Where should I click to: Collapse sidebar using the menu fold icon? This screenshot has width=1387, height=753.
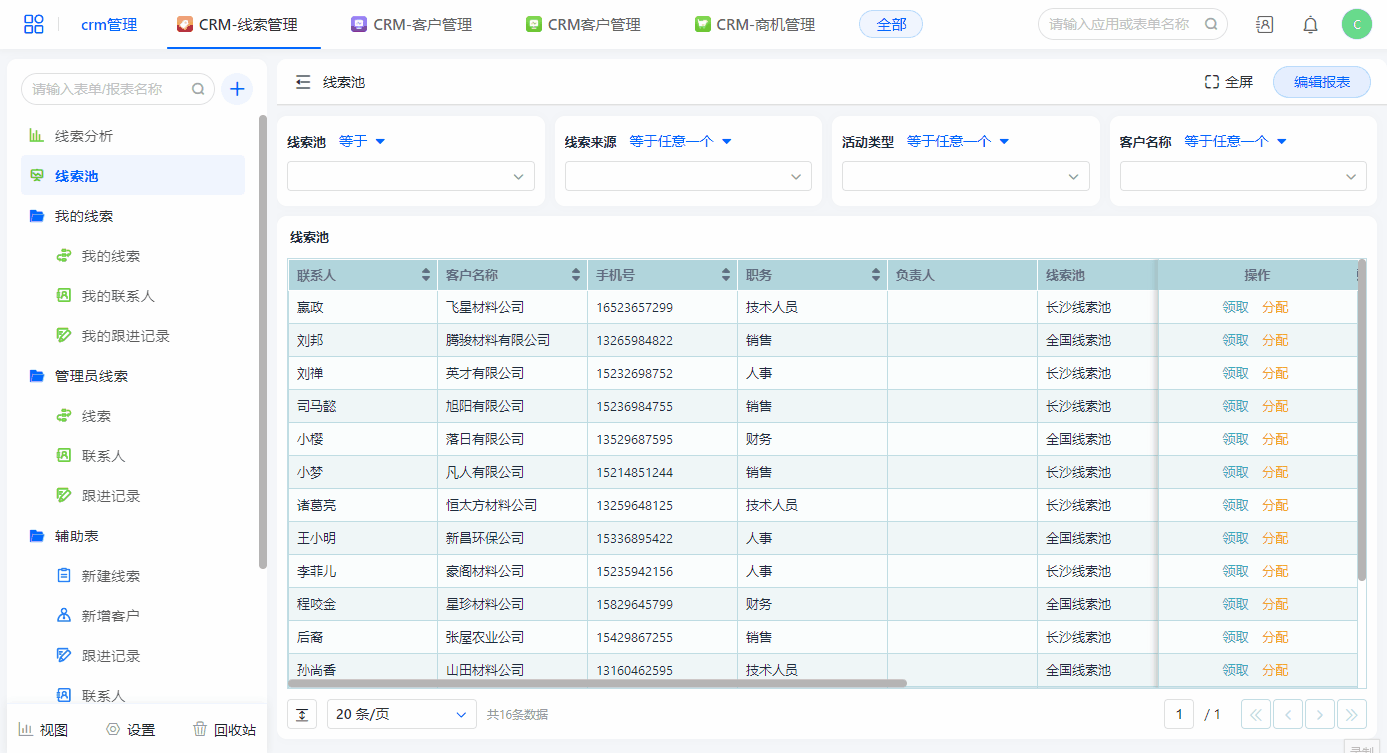click(x=303, y=82)
